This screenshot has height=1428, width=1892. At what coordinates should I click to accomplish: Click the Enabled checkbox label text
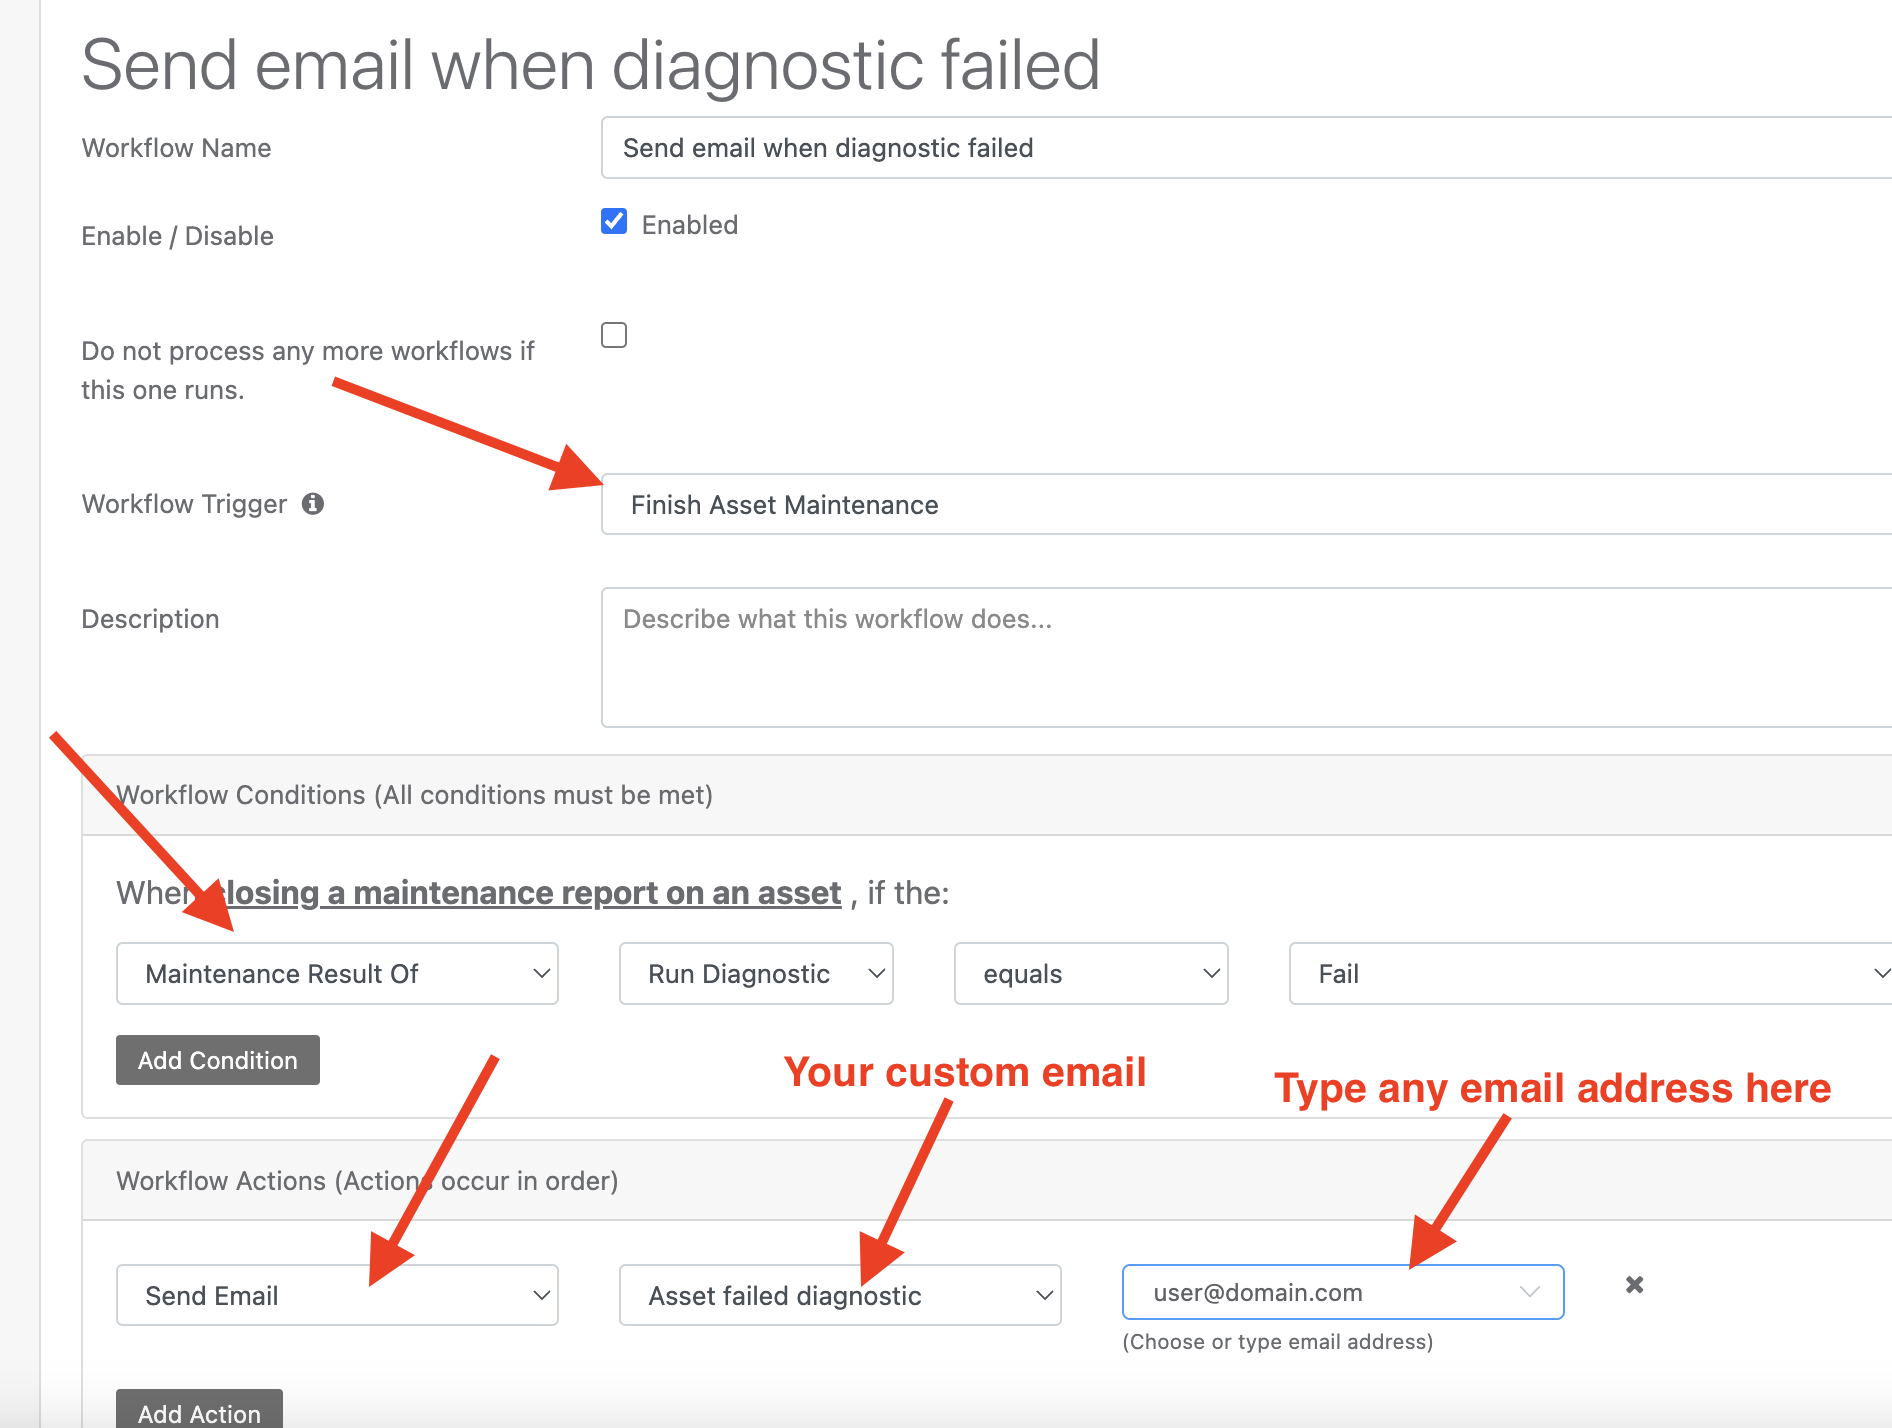click(690, 225)
